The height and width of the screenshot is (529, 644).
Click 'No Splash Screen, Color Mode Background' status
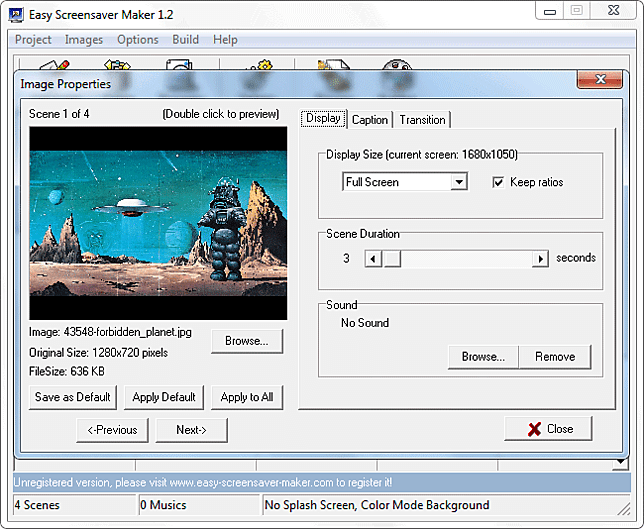click(446, 505)
